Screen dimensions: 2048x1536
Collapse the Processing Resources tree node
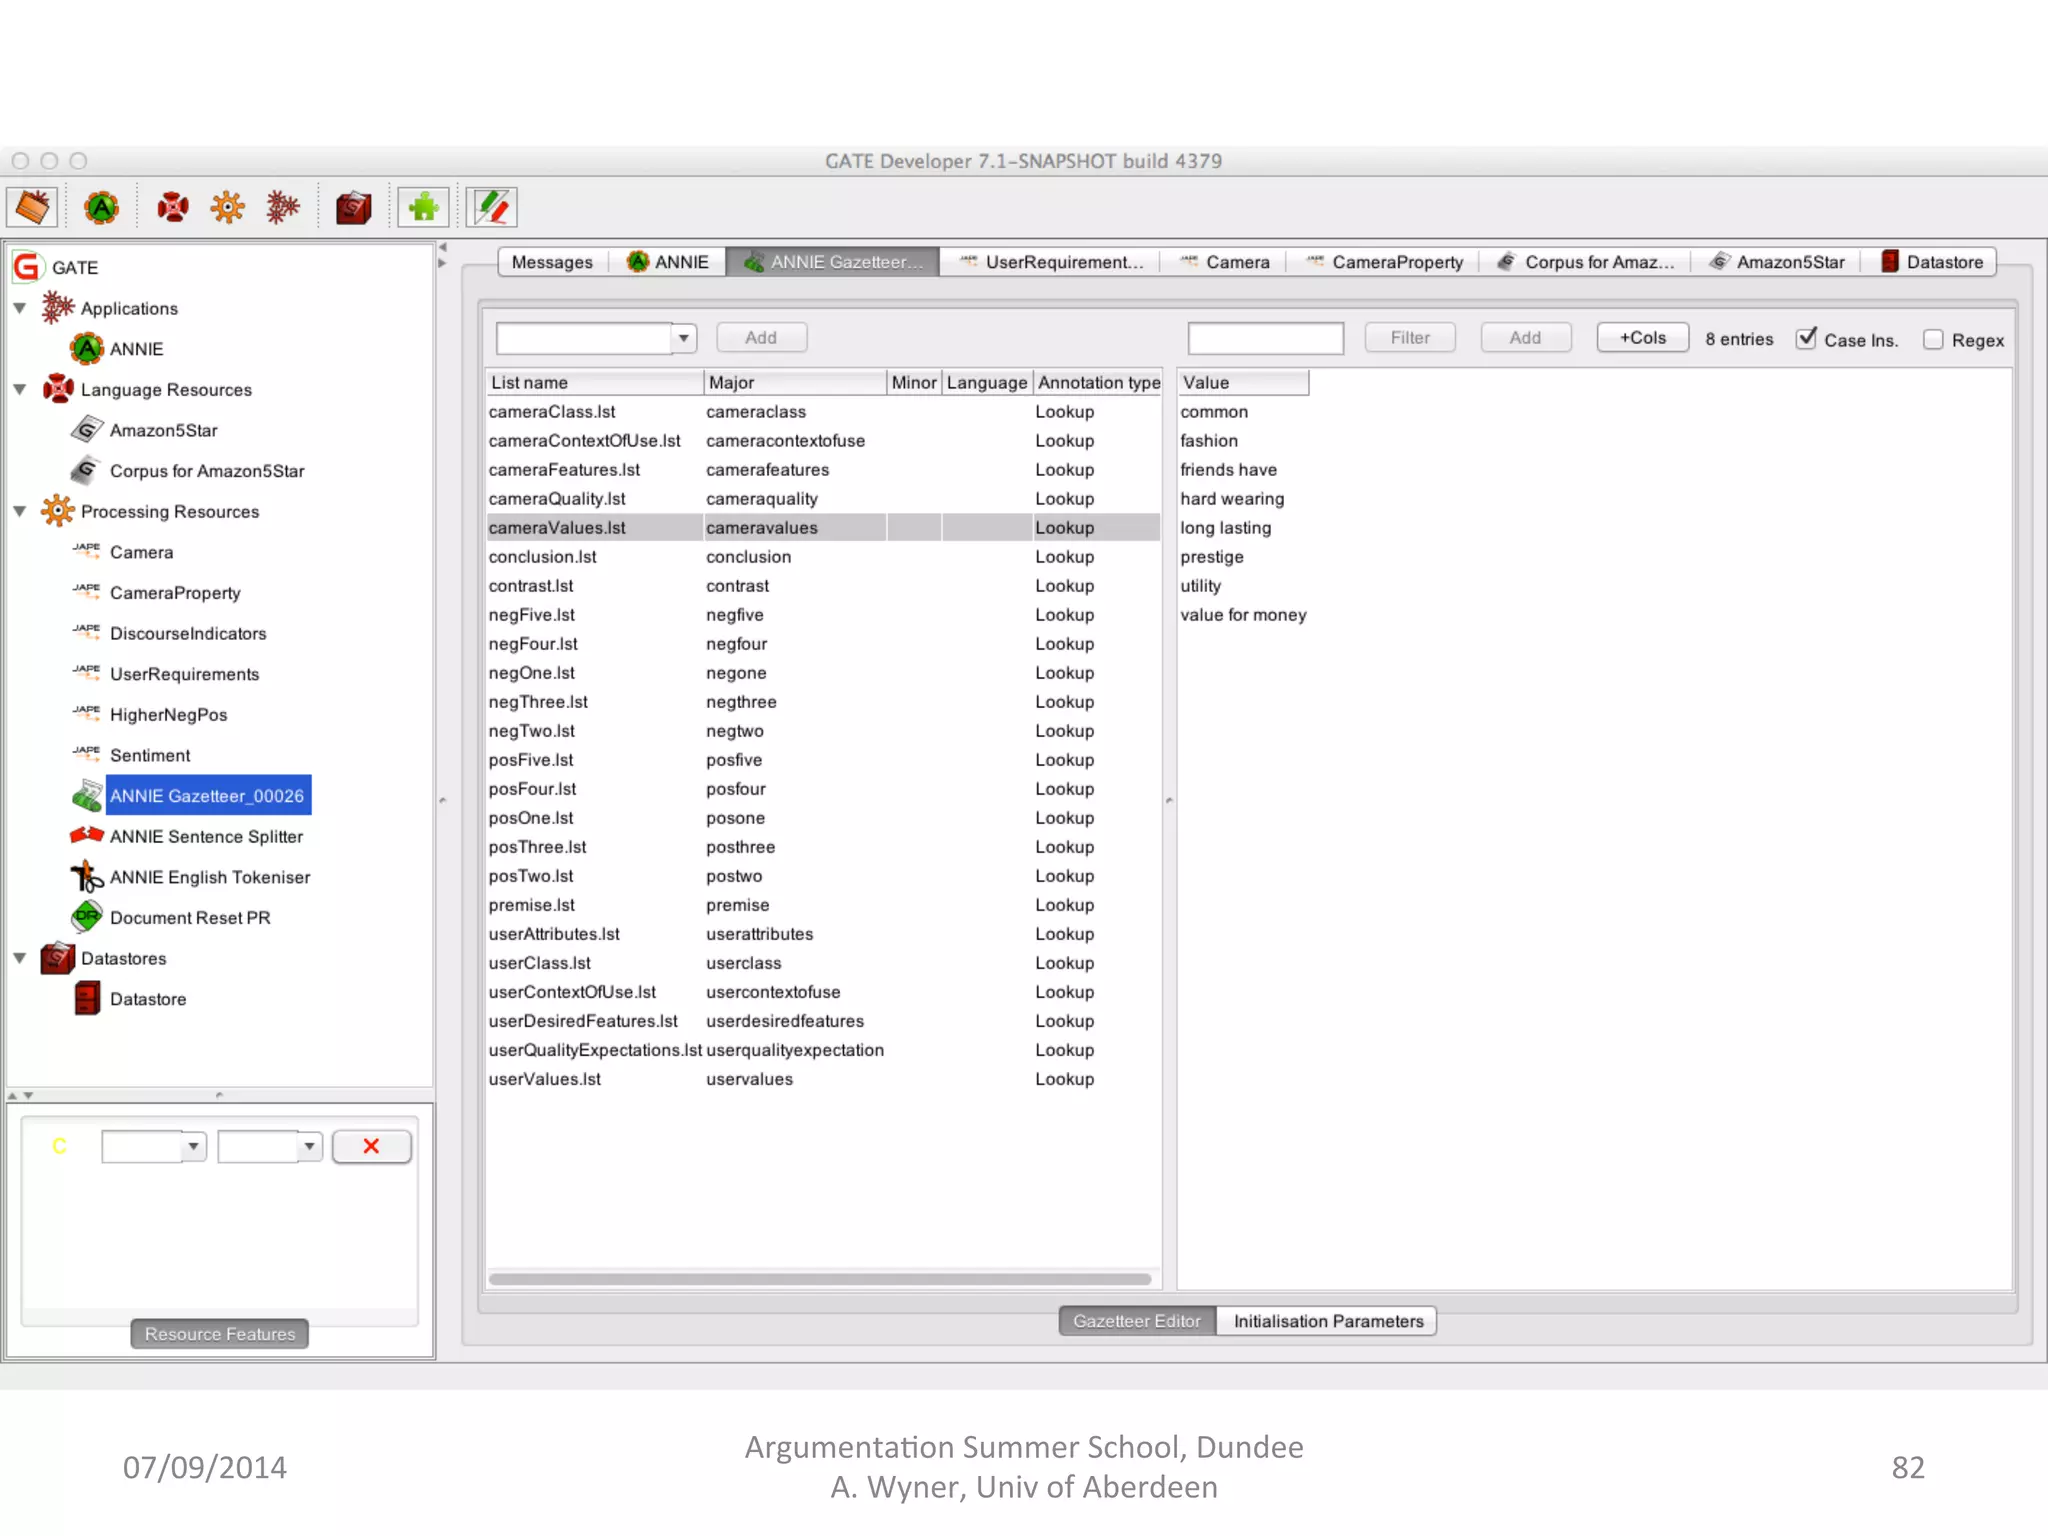pyautogui.click(x=20, y=511)
